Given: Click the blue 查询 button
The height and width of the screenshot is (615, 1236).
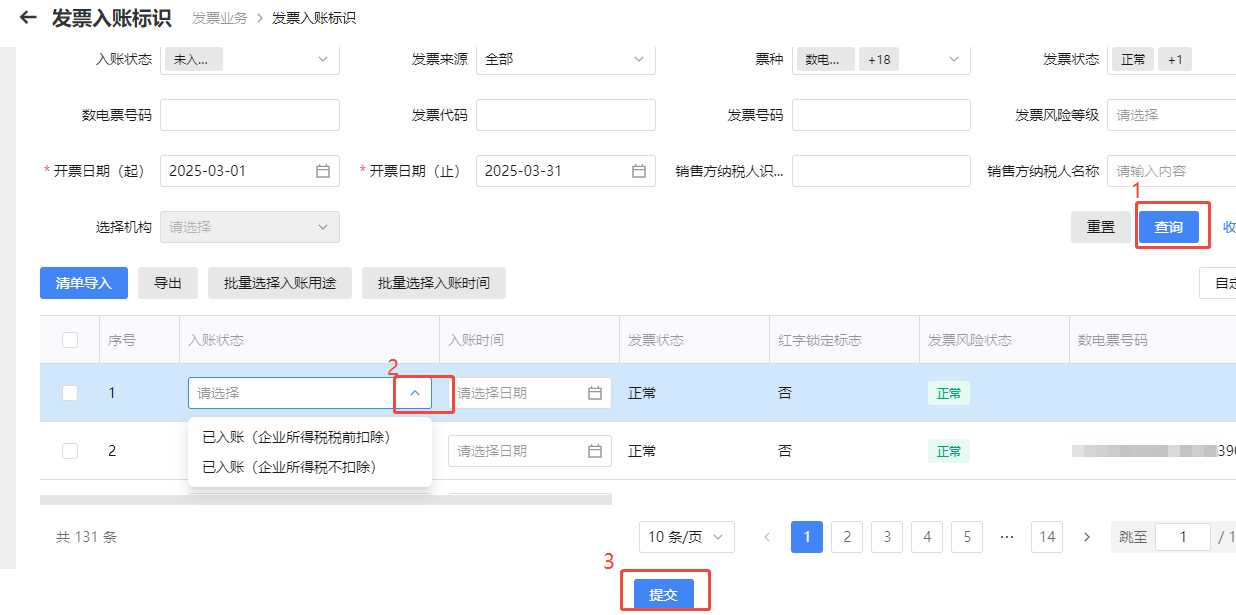Looking at the screenshot, I should [x=1168, y=227].
